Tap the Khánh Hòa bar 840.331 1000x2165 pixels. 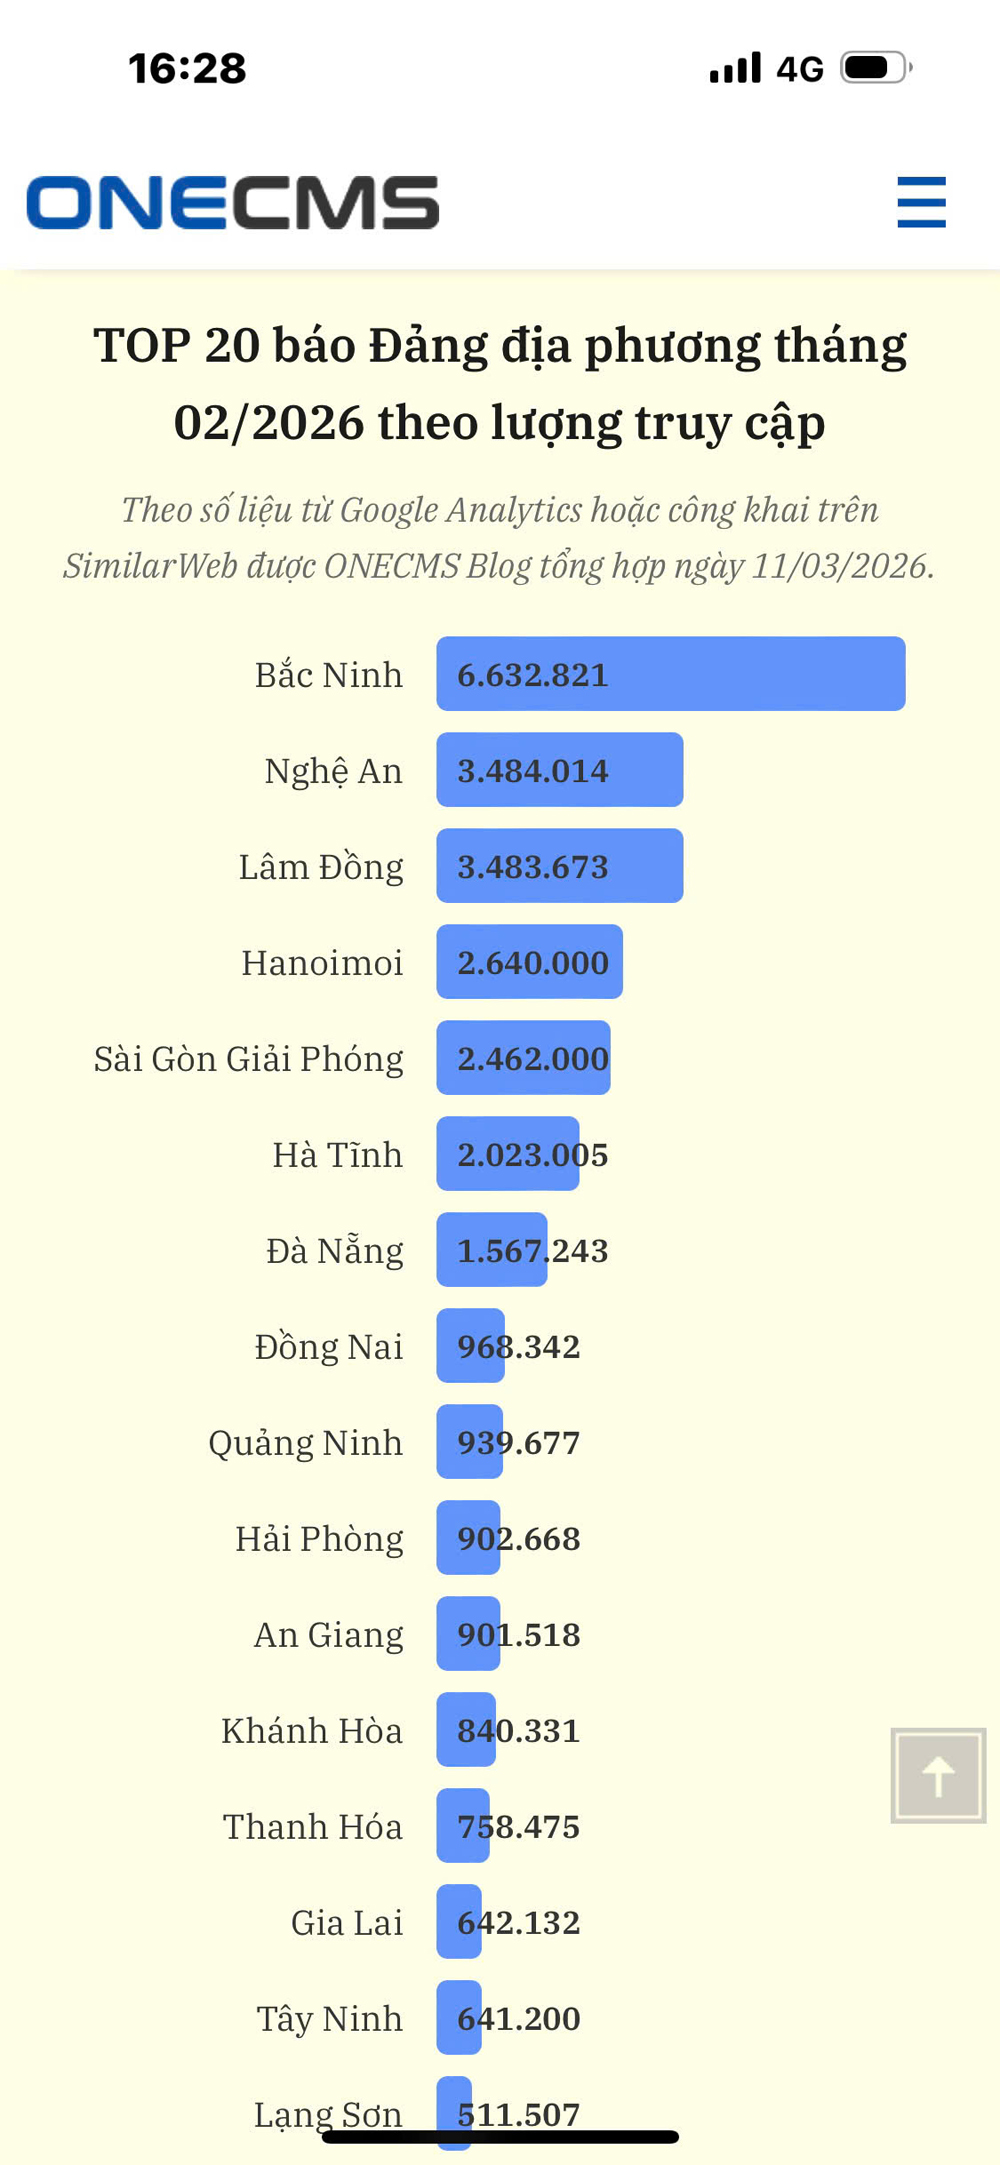tap(467, 1730)
